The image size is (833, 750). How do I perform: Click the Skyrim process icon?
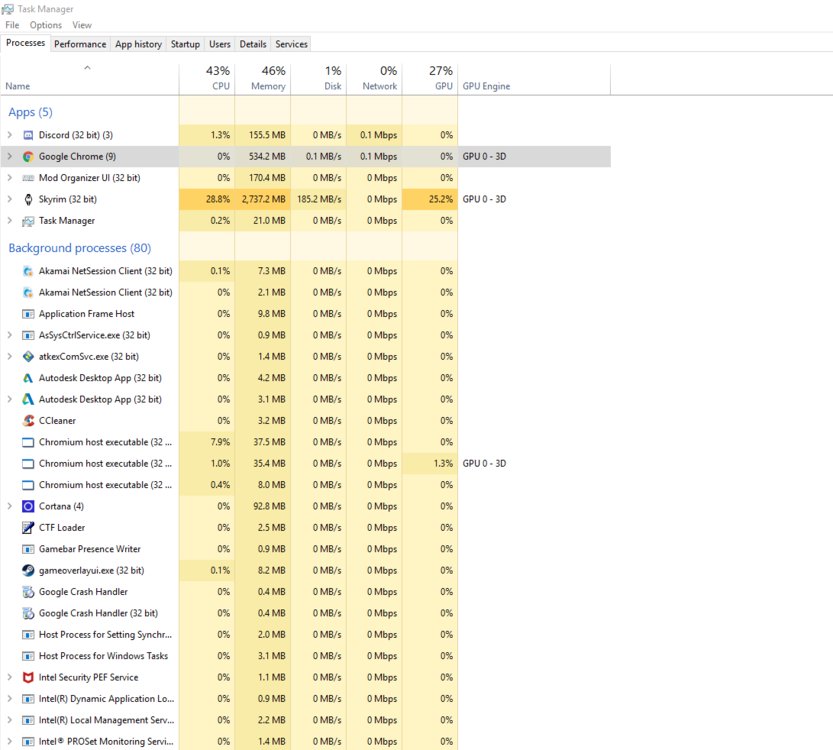pyautogui.click(x=28, y=199)
